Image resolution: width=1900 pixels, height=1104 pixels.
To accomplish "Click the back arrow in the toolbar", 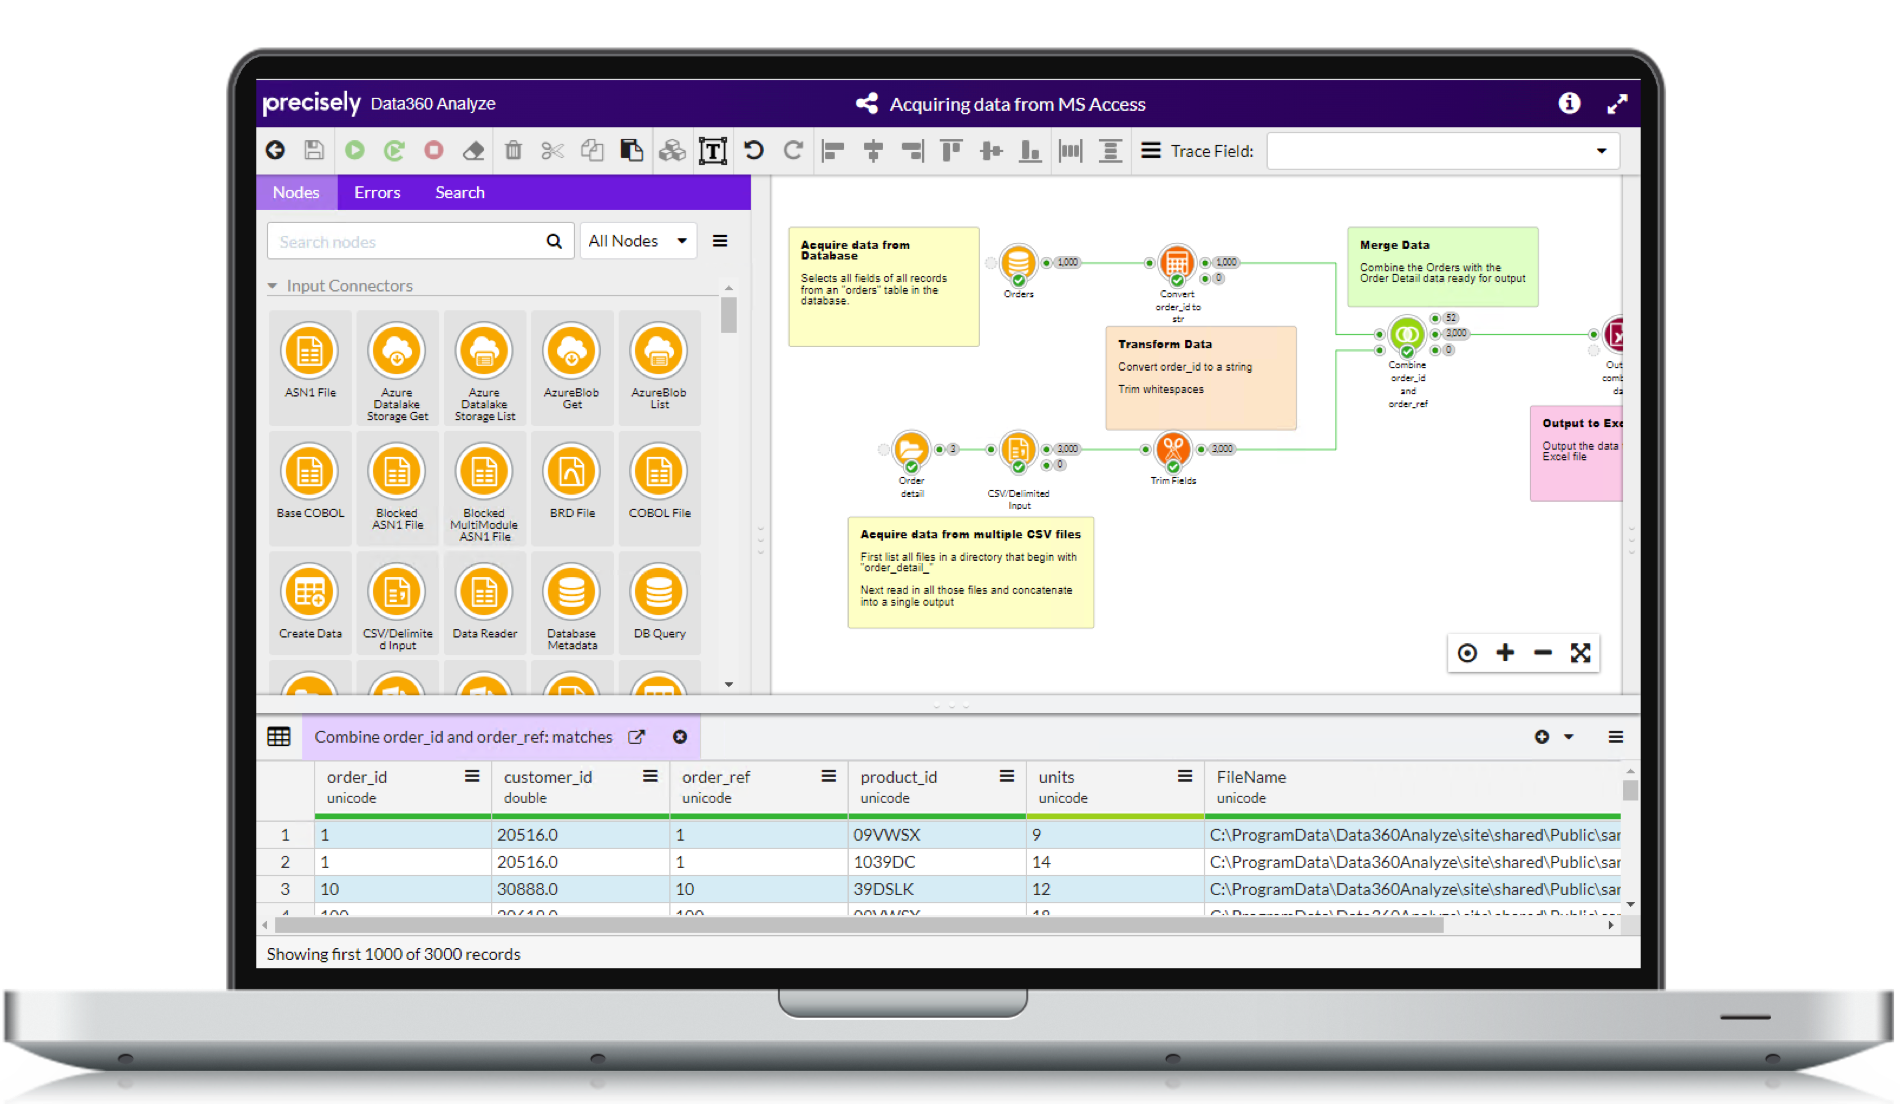I will [x=275, y=150].
